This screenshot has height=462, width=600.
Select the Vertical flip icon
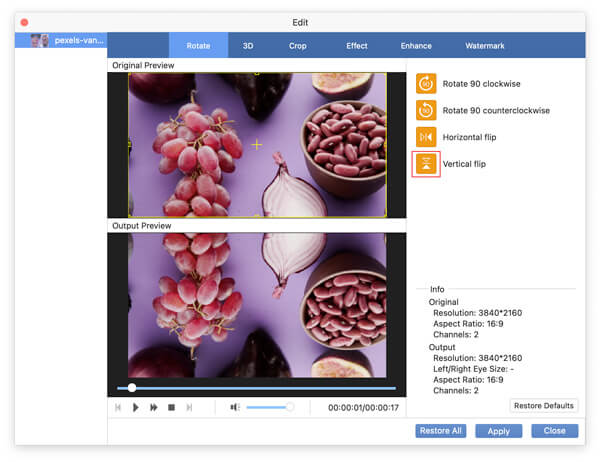pyautogui.click(x=426, y=164)
